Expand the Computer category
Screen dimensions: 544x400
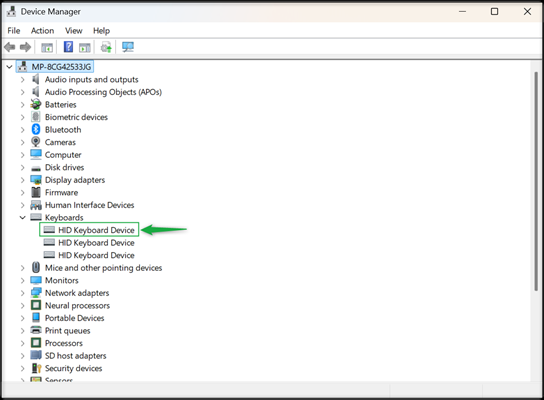pyautogui.click(x=23, y=155)
